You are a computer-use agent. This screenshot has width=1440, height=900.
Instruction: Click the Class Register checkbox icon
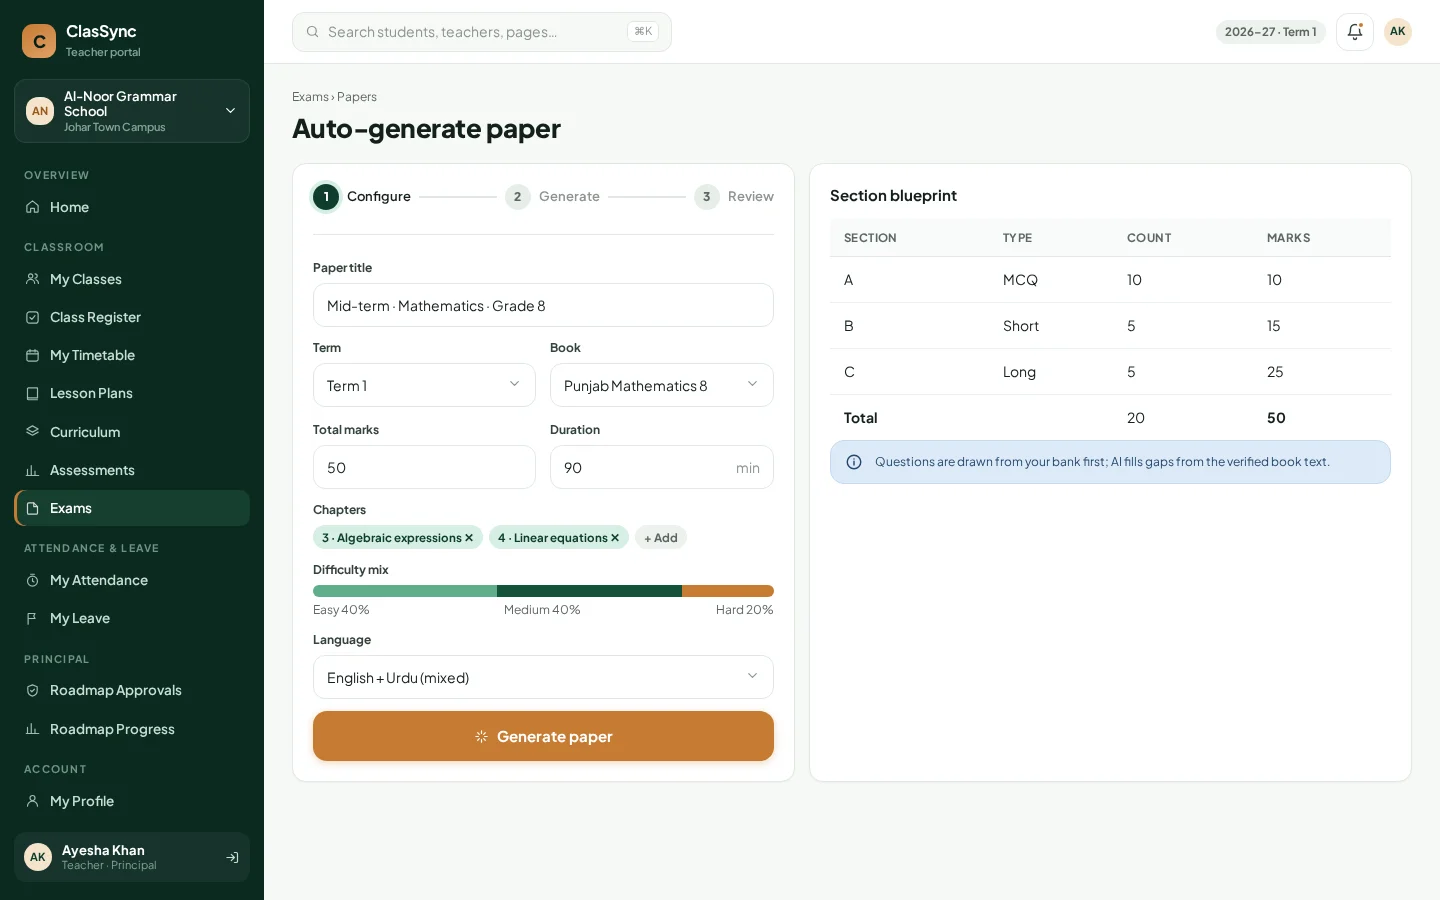pyautogui.click(x=32, y=317)
